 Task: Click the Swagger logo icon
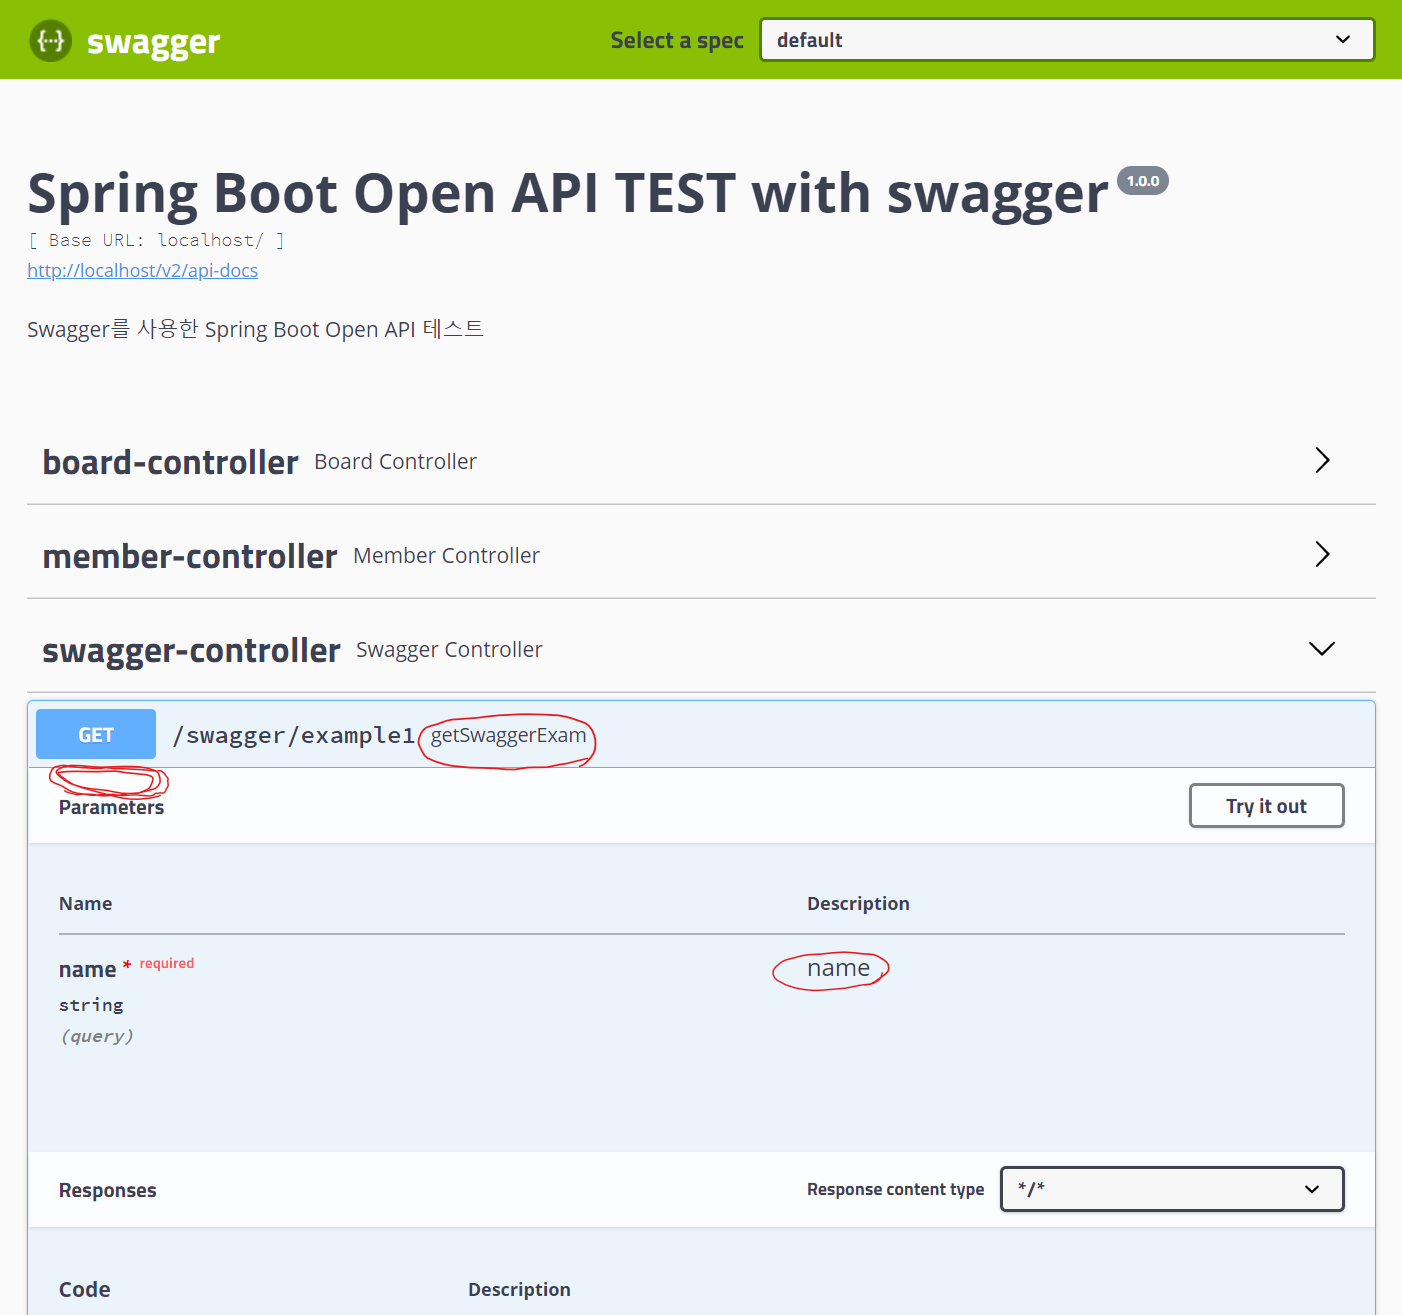pos(50,41)
